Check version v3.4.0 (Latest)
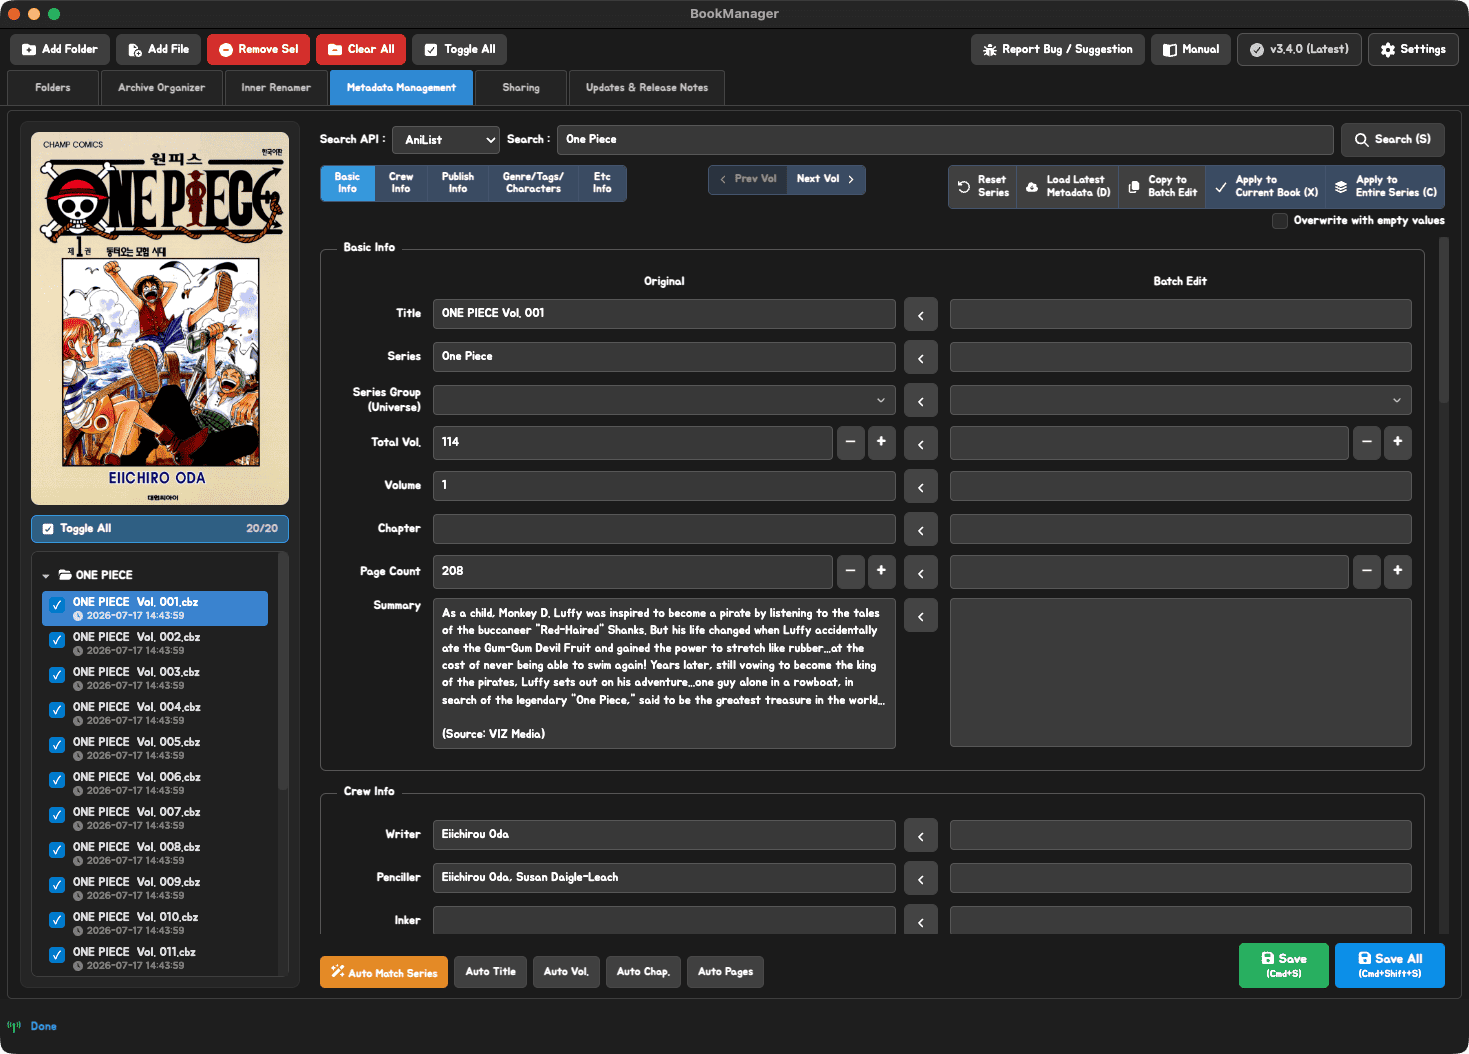1469x1054 pixels. click(1299, 49)
